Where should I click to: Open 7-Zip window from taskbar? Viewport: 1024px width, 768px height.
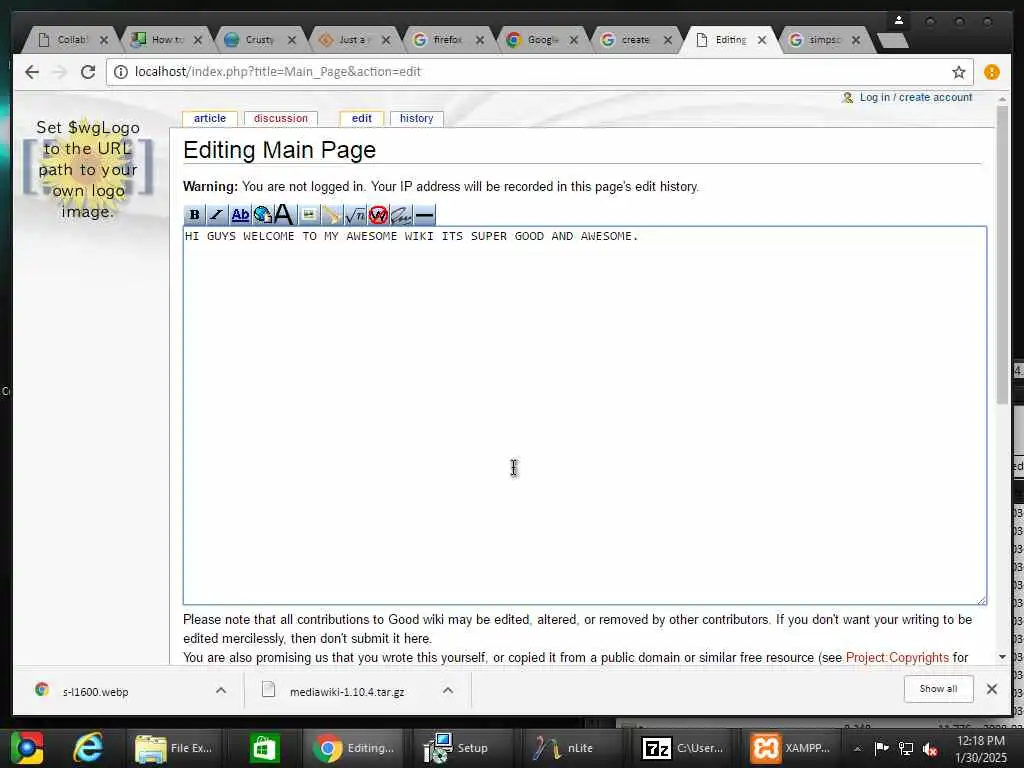(682, 748)
